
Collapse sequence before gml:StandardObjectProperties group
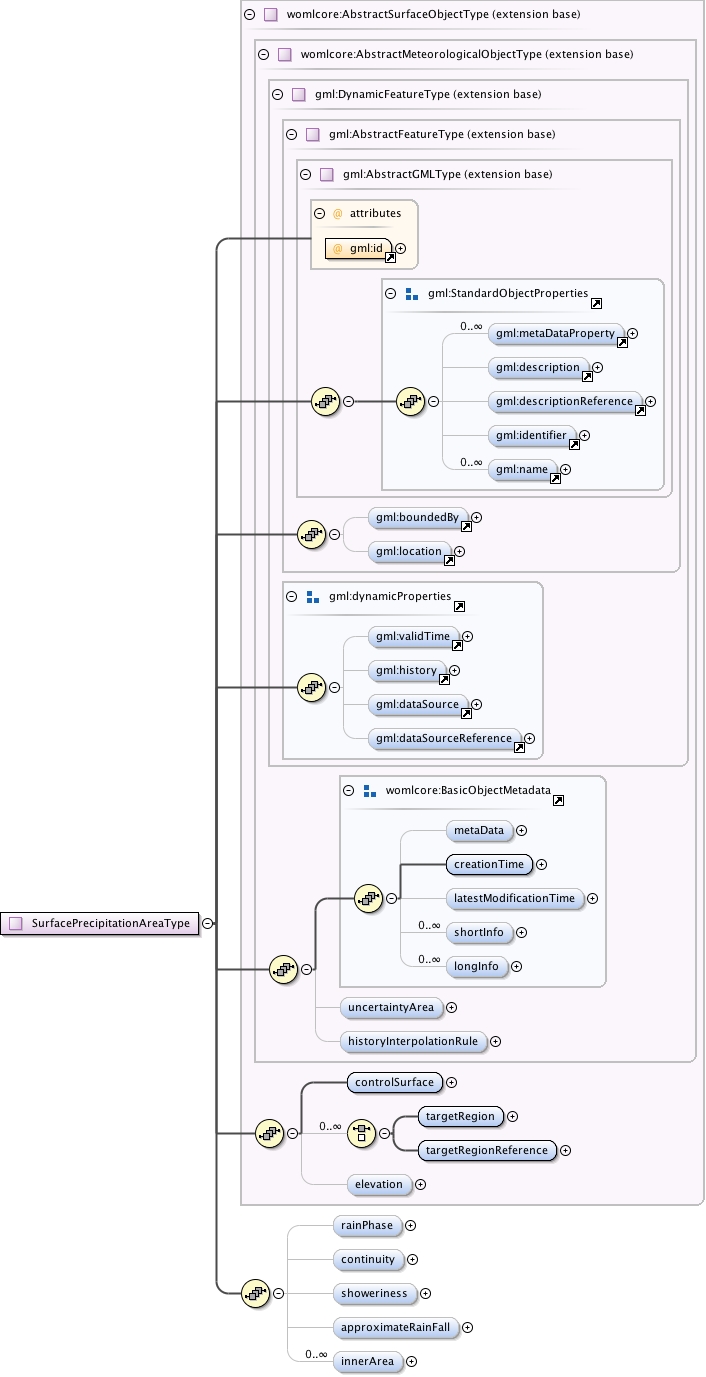(349, 402)
